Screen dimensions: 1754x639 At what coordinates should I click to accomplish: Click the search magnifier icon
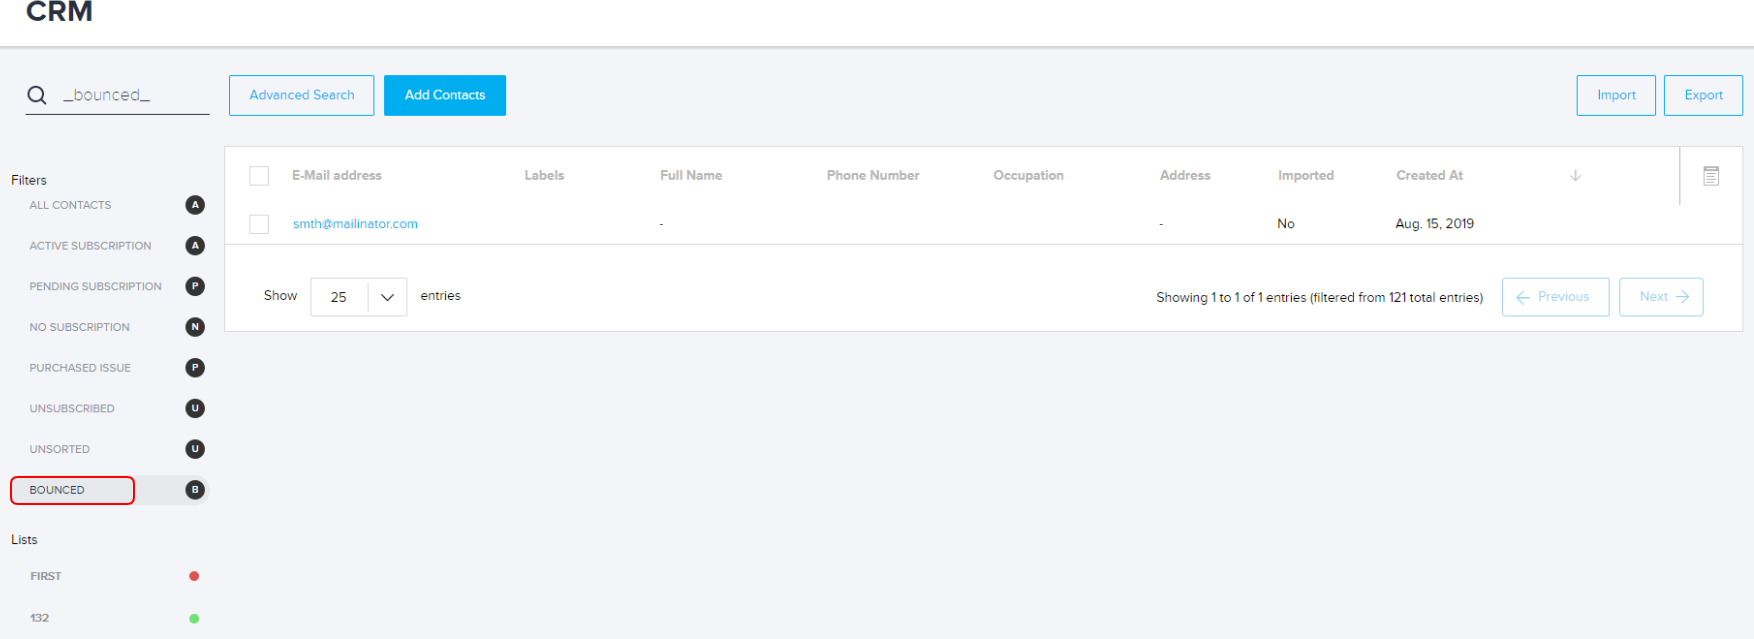[x=37, y=95]
